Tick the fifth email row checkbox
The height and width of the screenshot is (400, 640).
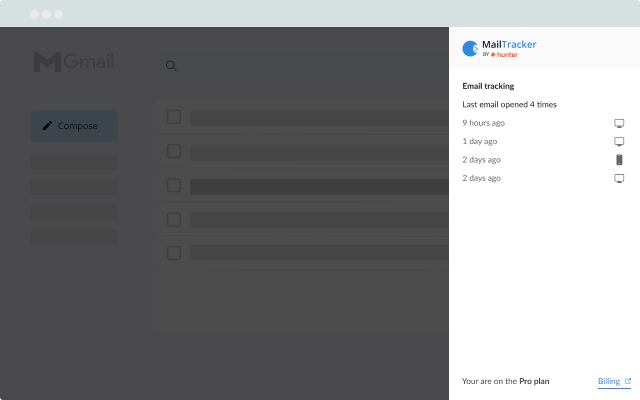coord(174,253)
